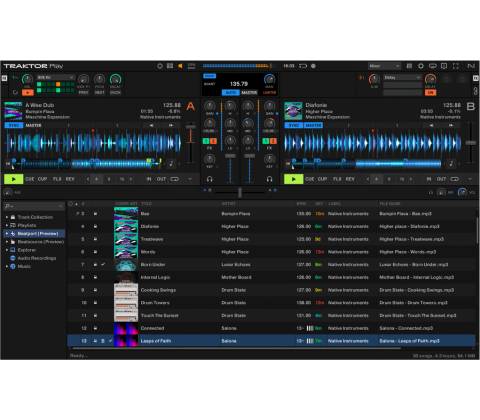Image resolution: width=480 pixels, height=420 pixels.
Task: Toggle the ON button in FX unit 2
Action: 430,92
